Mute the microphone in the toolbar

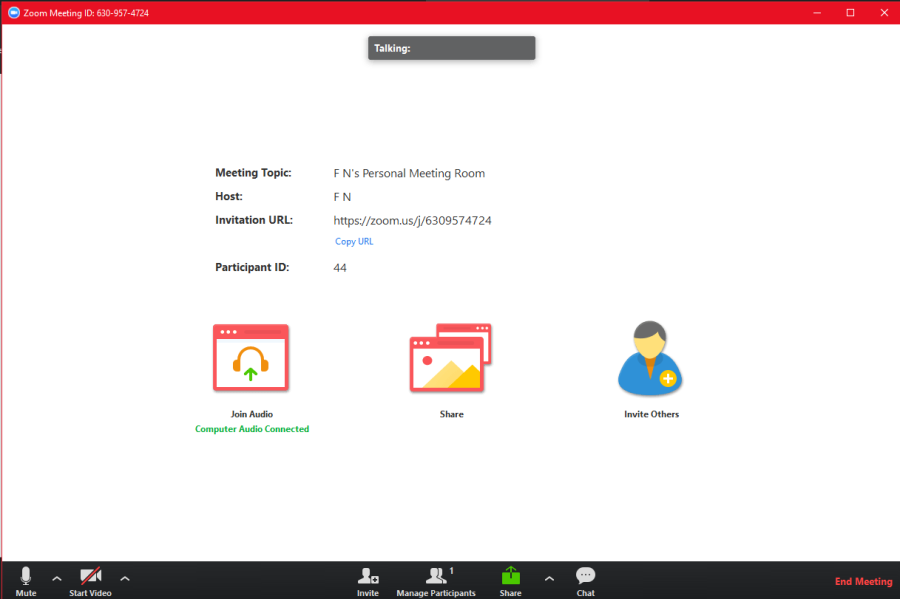coord(26,581)
